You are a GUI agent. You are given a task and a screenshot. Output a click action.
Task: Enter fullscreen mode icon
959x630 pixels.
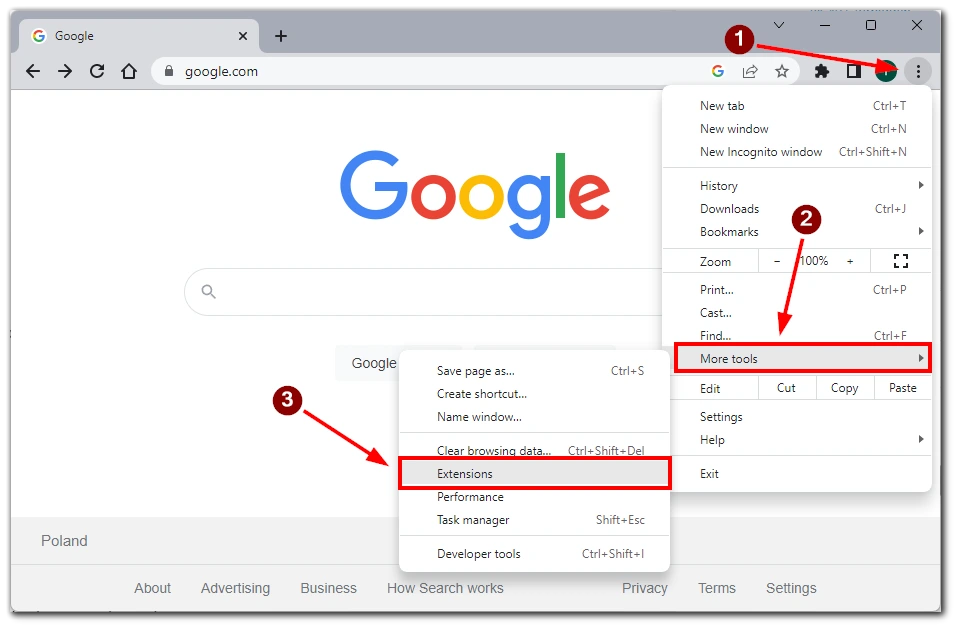[x=900, y=261]
